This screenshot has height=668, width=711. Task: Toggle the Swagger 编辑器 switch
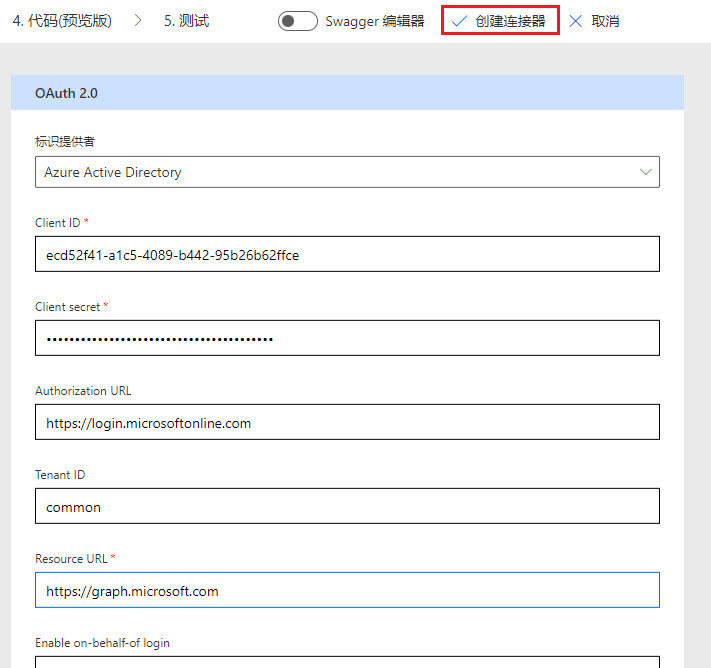click(x=297, y=21)
